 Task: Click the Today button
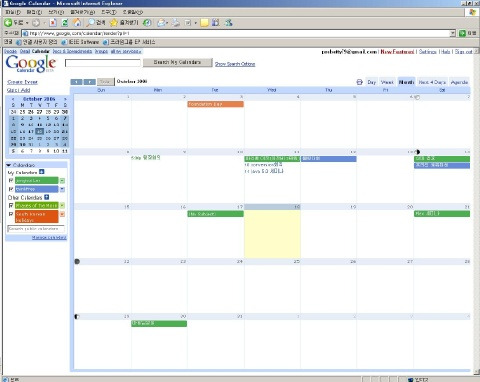pos(105,82)
